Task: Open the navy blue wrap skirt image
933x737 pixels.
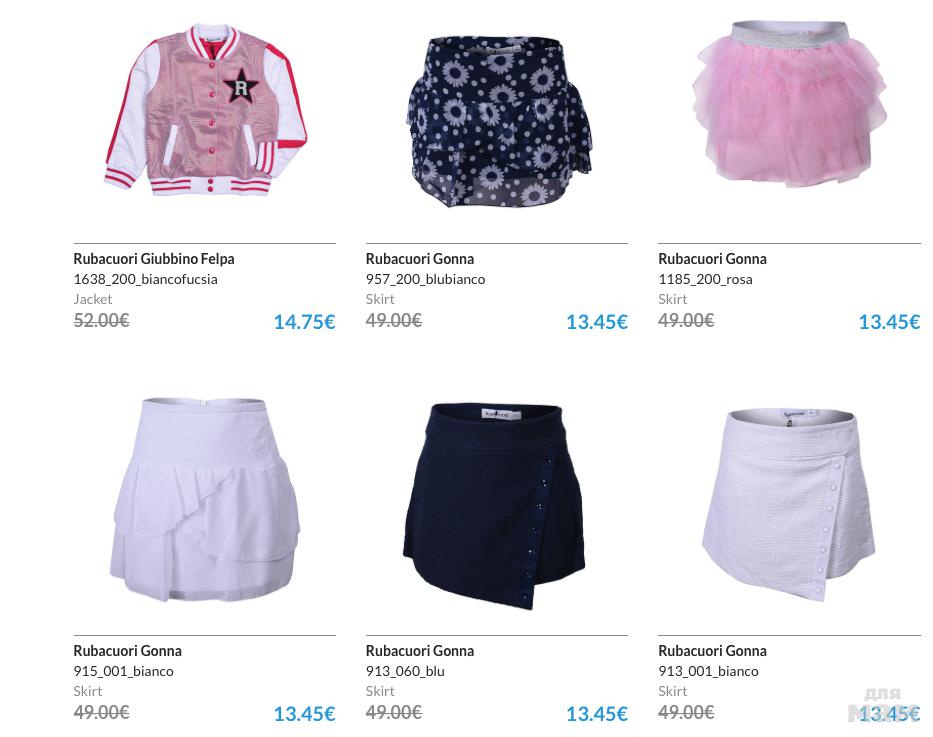Action: click(x=494, y=506)
